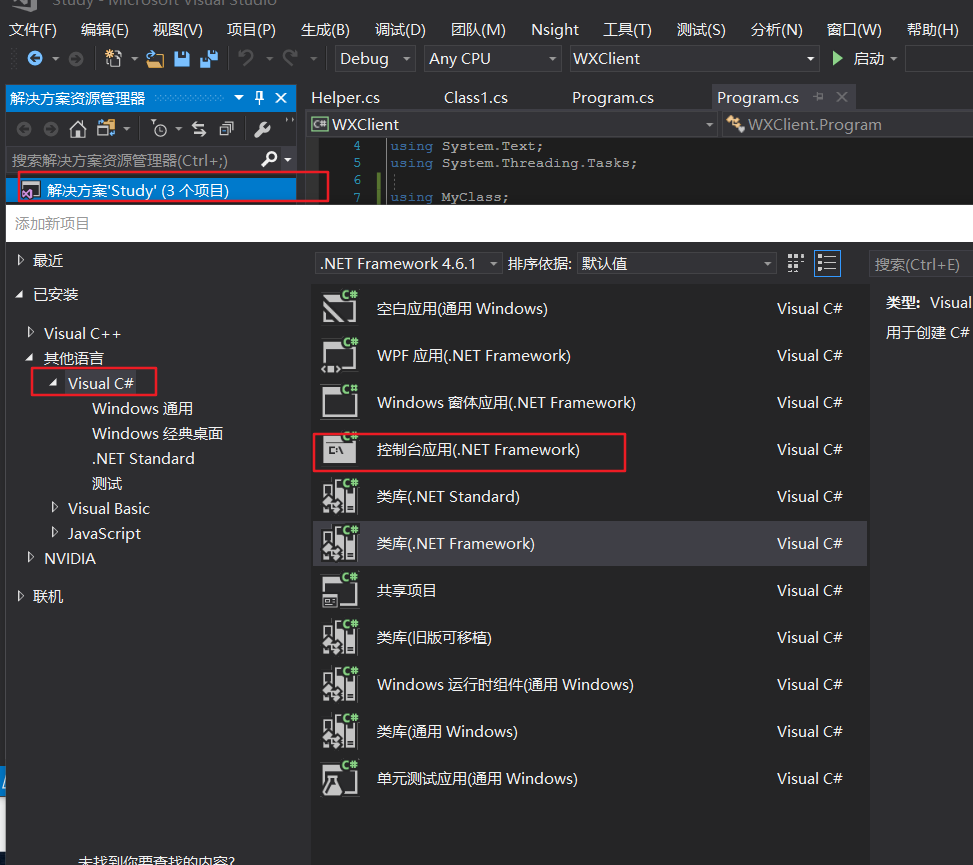Click the Solution Explorer back arrow
This screenshot has width=973, height=865.
24,129
